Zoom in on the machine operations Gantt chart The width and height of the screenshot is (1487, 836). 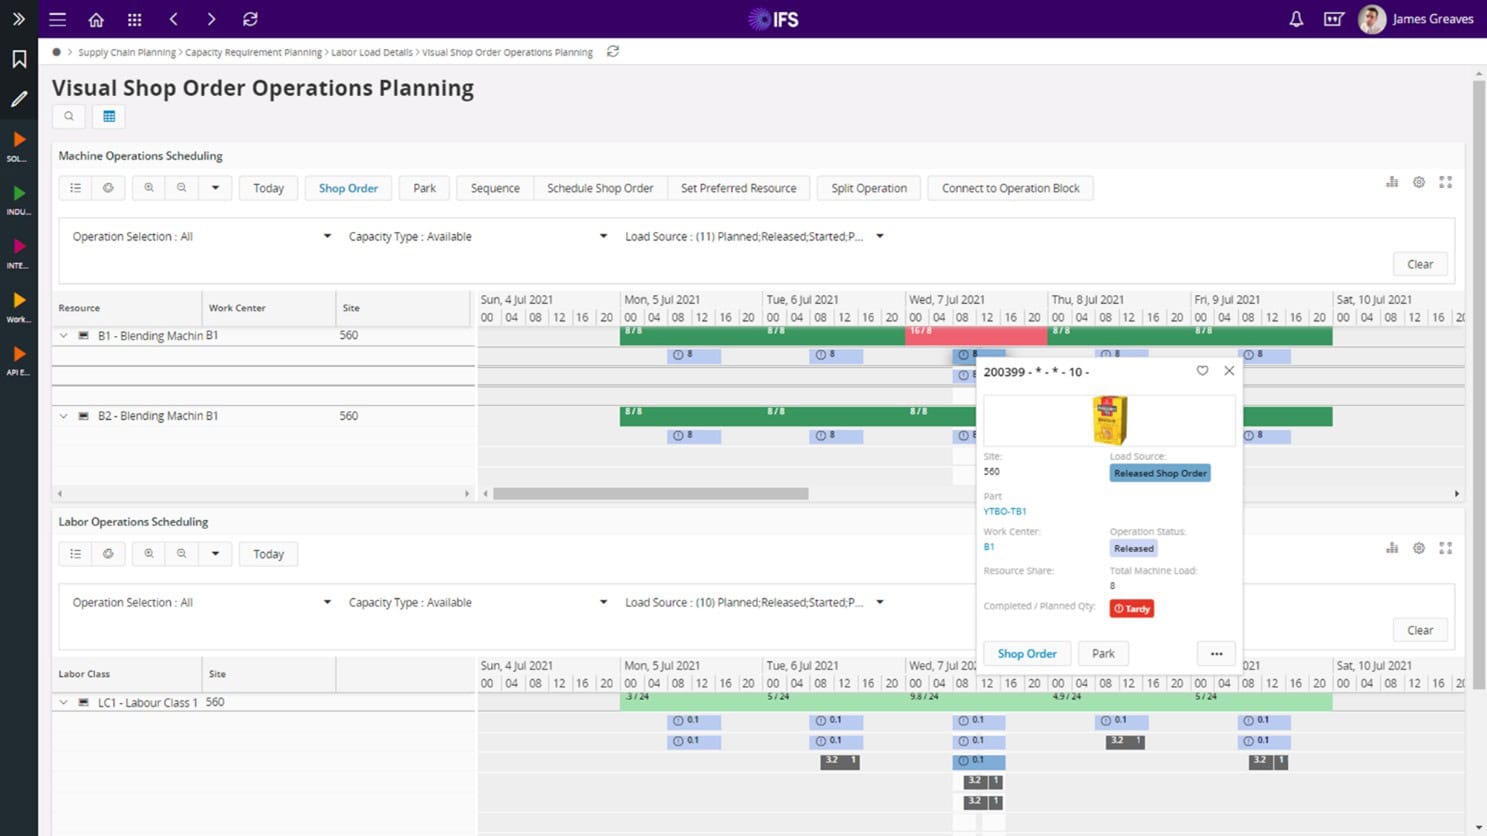pyautogui.click(x=149, y=188)
